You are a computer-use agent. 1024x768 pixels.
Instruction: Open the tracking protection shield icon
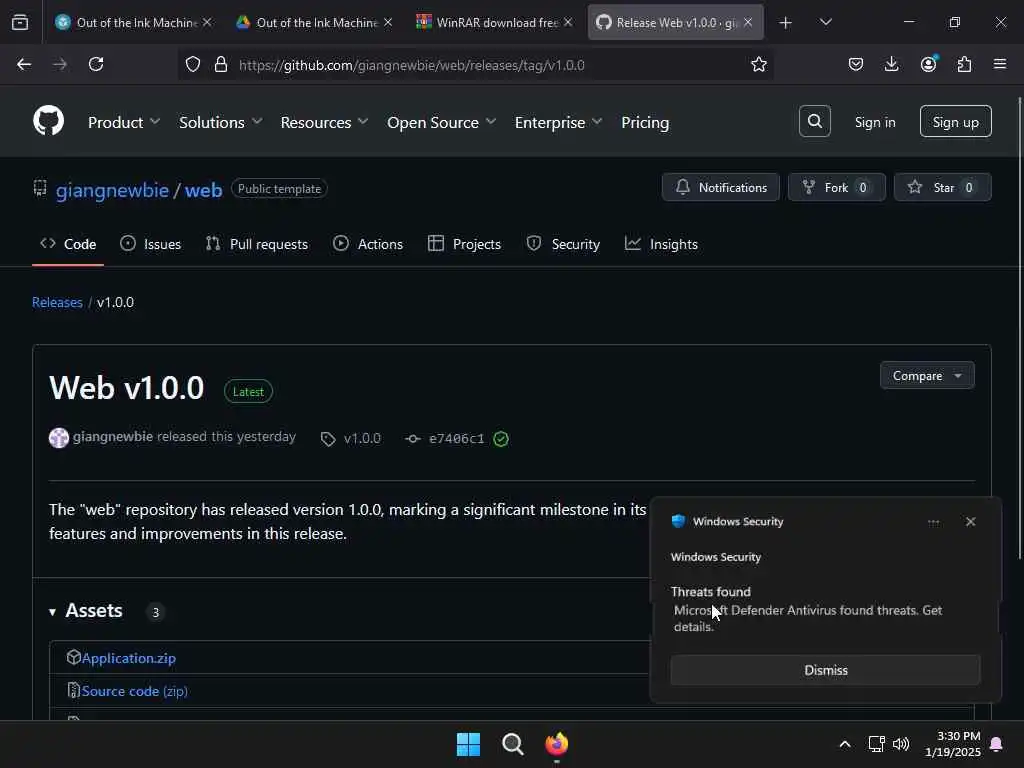pyautogui.click(x=193, y=64)
